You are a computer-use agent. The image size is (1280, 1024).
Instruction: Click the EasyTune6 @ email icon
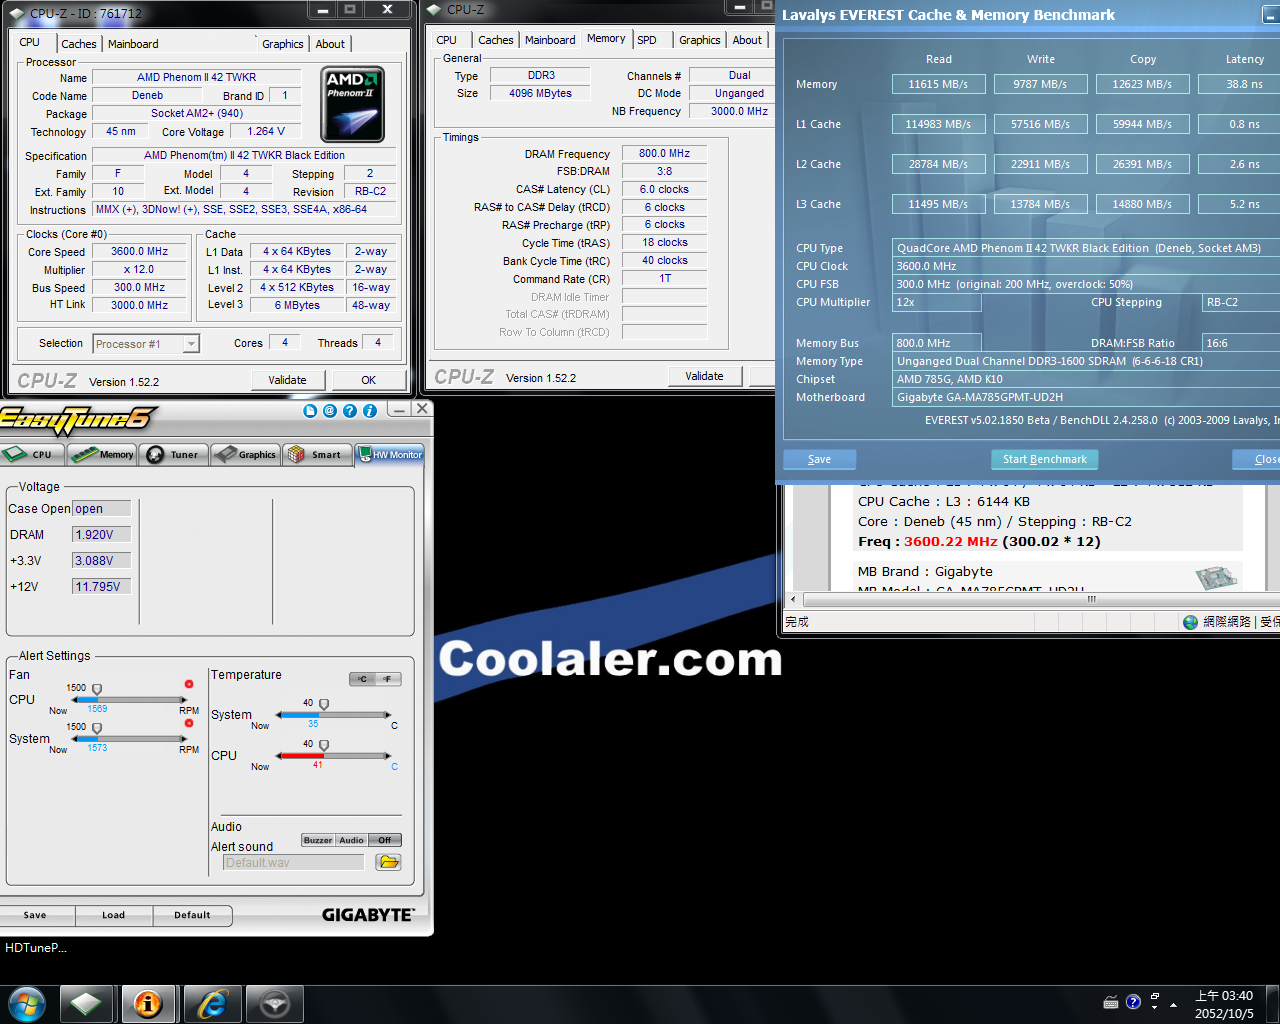[330, 411]
